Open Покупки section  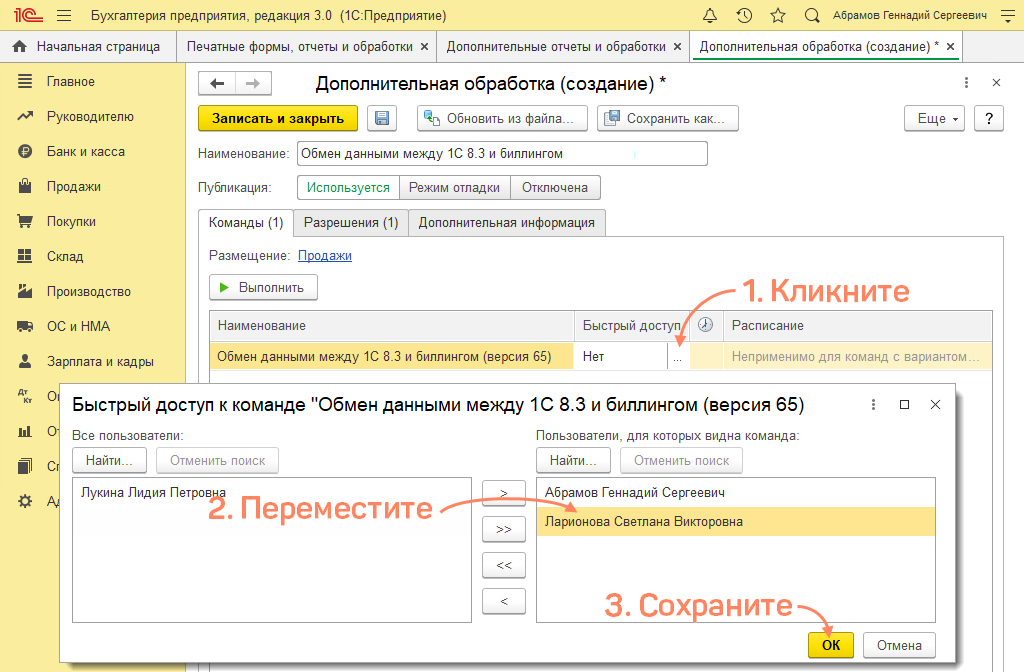pyautogui.click(x=71, y=221)
